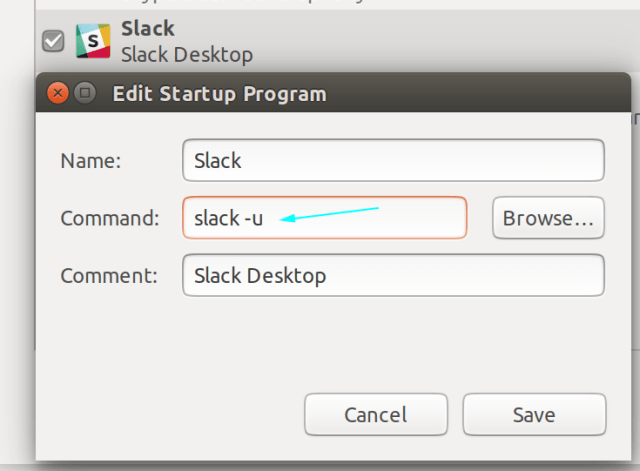Focus the Name text field
Viewport: 640px width, 471px height.
[393, 160]
